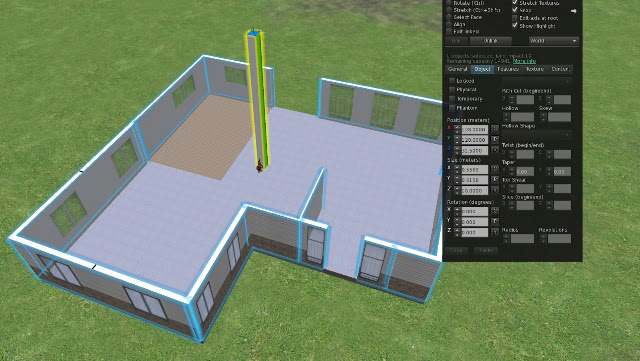Click the Taper Y value field
This screenshot has height=361, width=640.
click(562, 172)
